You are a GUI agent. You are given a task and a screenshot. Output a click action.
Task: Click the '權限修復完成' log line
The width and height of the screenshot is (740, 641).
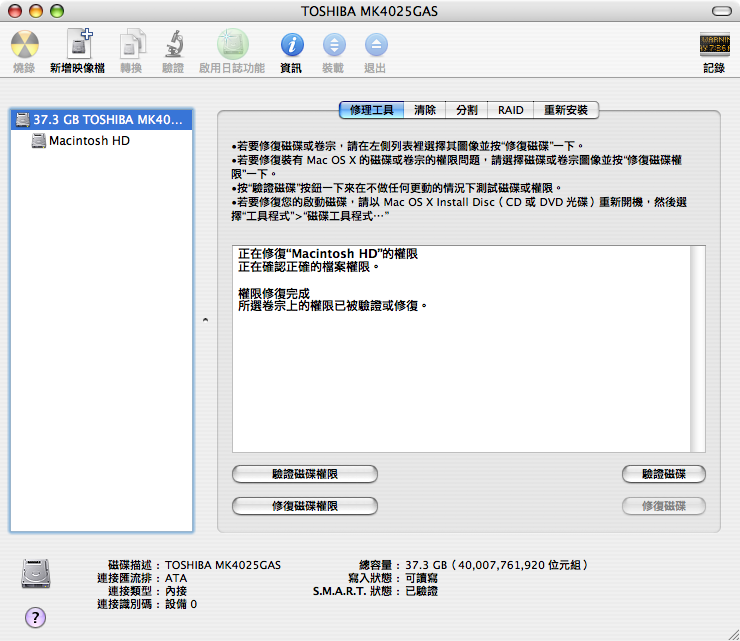274,294
